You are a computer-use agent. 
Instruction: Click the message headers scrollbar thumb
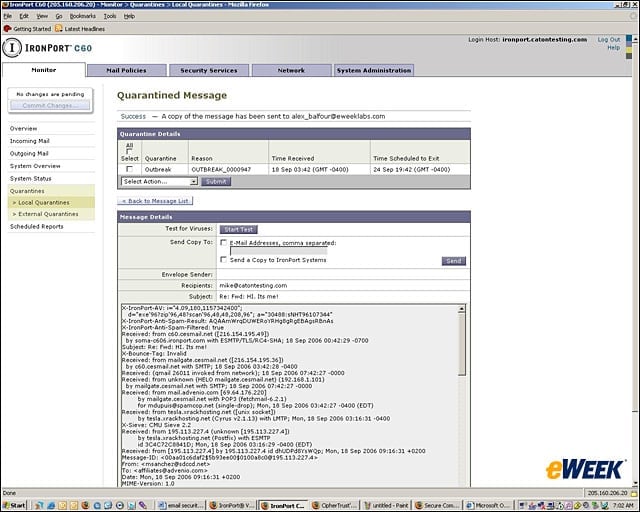tap(462, 344)
